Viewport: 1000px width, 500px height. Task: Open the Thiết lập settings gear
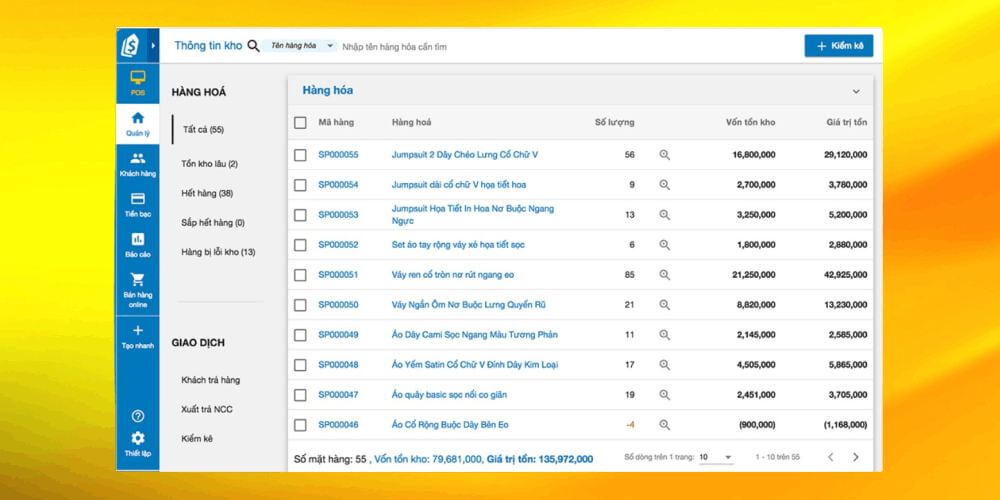(x=137, y=438)
